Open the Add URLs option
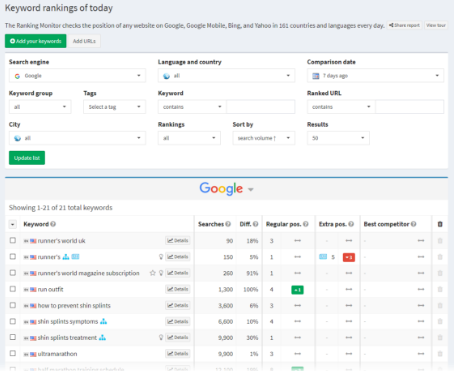This screenshot has height=371, width=454. tap(84, 41)
